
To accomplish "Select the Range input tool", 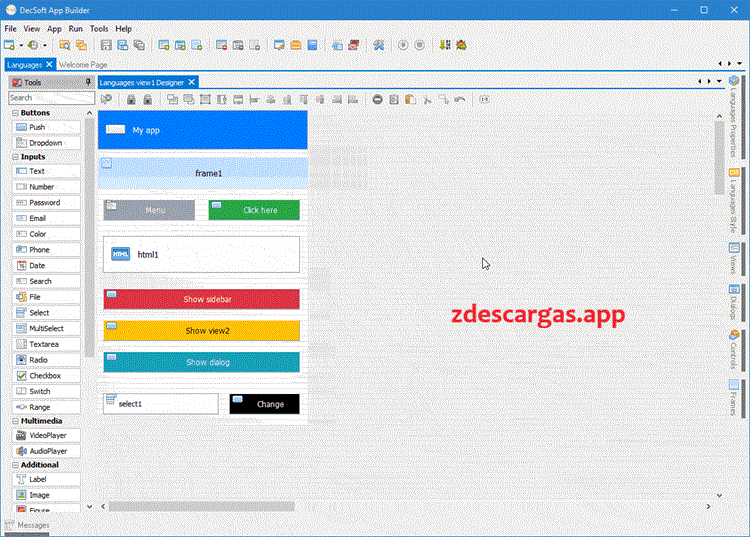I will [46, 407].
